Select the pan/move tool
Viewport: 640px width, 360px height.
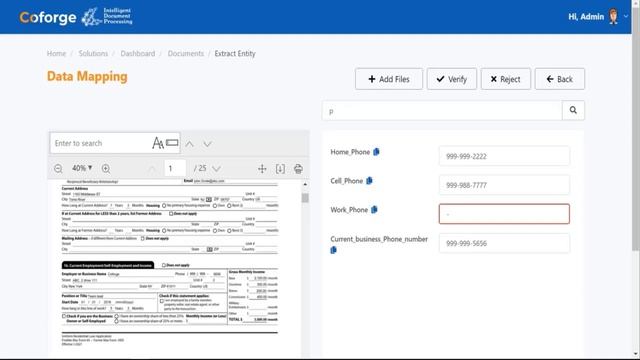coord(262,169)
